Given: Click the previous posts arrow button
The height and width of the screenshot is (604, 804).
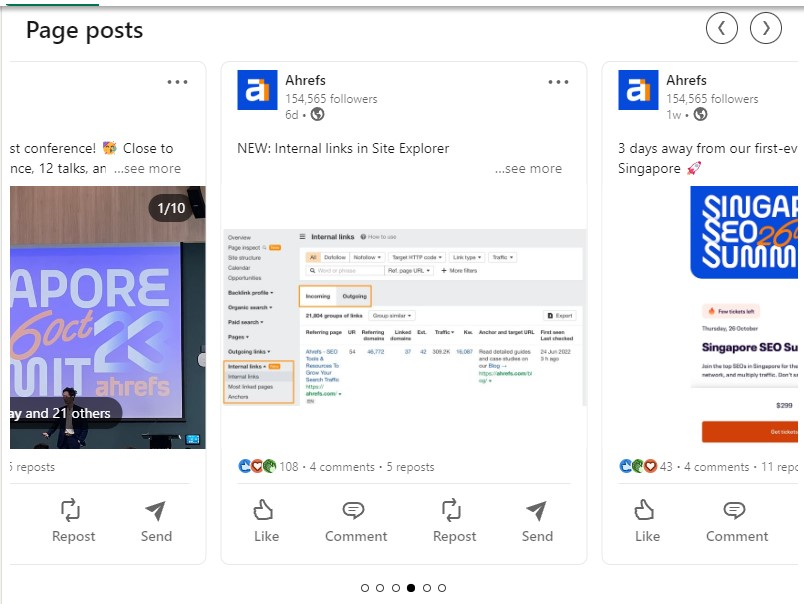Looking at the screenshot, I should click(721, 28).
